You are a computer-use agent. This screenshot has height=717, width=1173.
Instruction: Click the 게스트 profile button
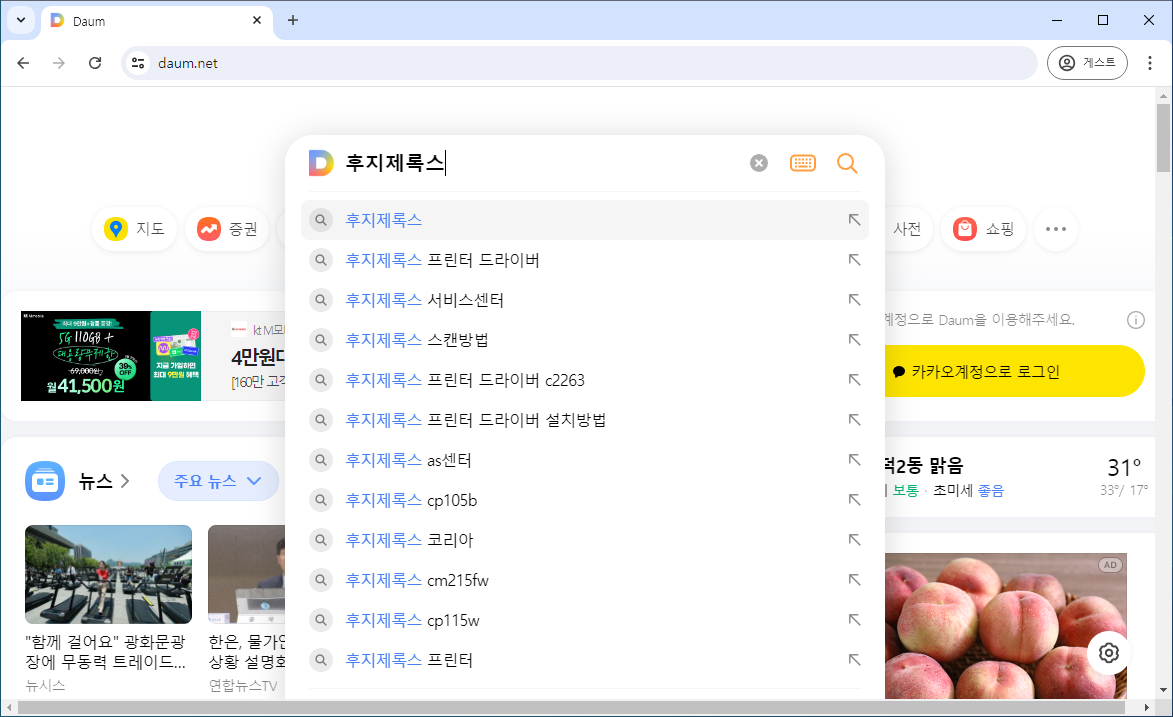1087,63
